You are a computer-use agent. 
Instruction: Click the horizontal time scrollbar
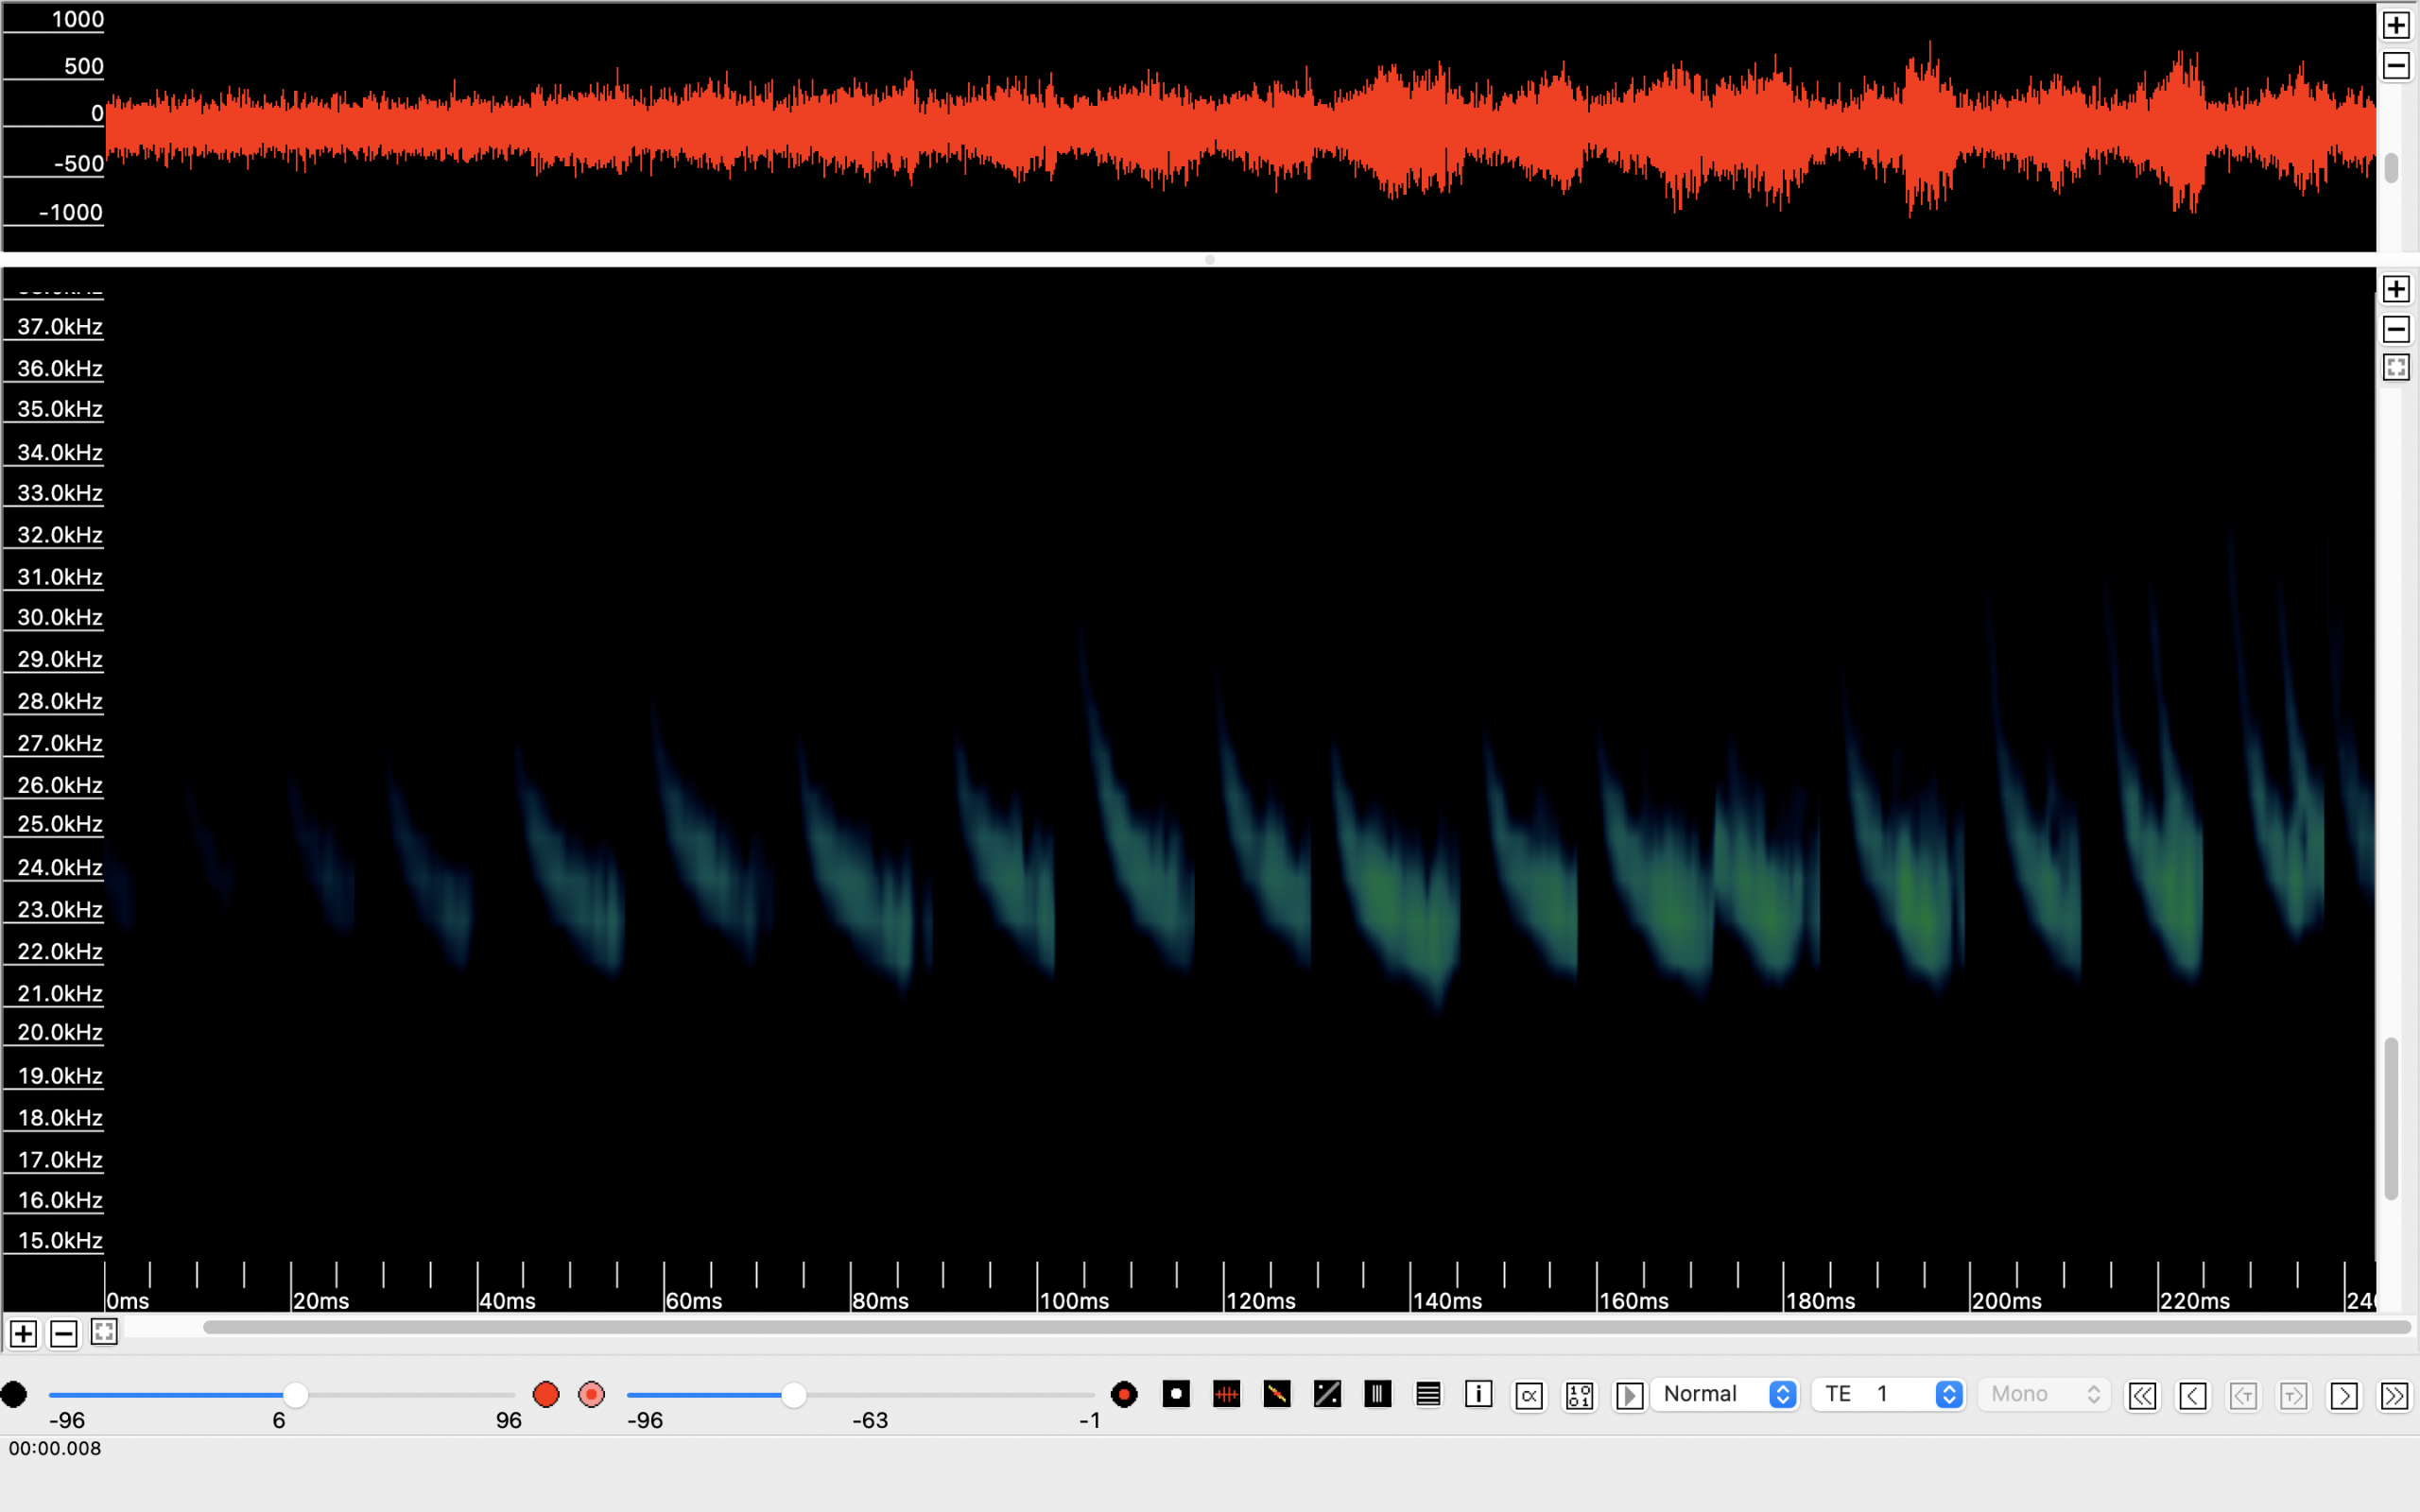point(1300,1327)
